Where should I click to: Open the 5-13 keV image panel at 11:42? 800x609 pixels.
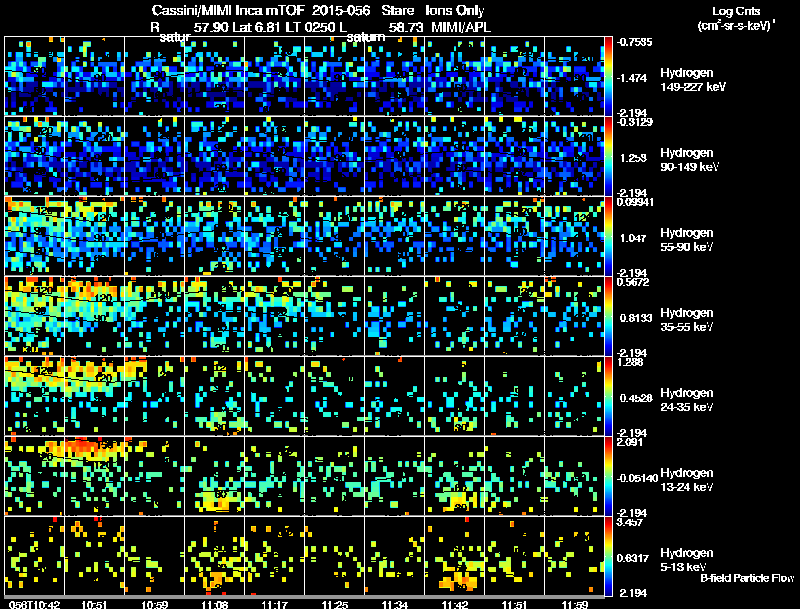[x=455, y=556]
